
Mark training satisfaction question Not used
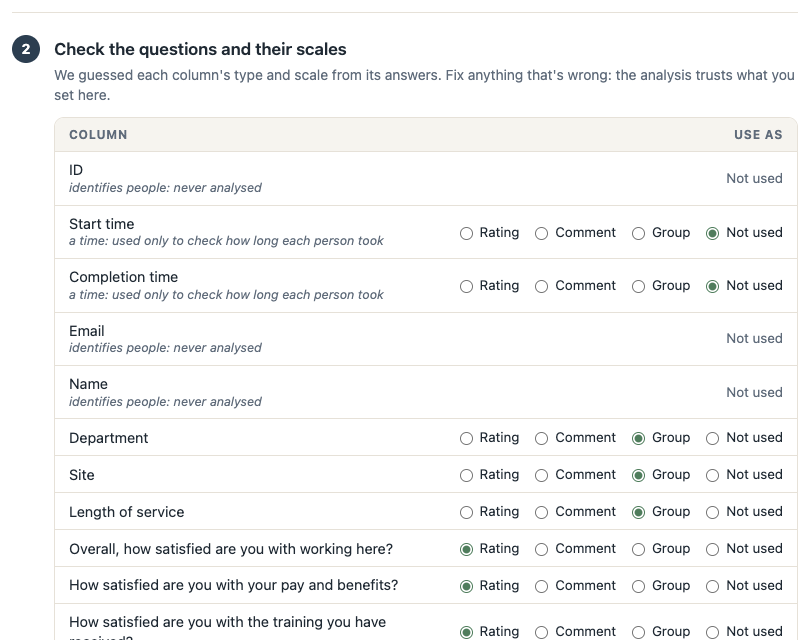click(712, 632)
